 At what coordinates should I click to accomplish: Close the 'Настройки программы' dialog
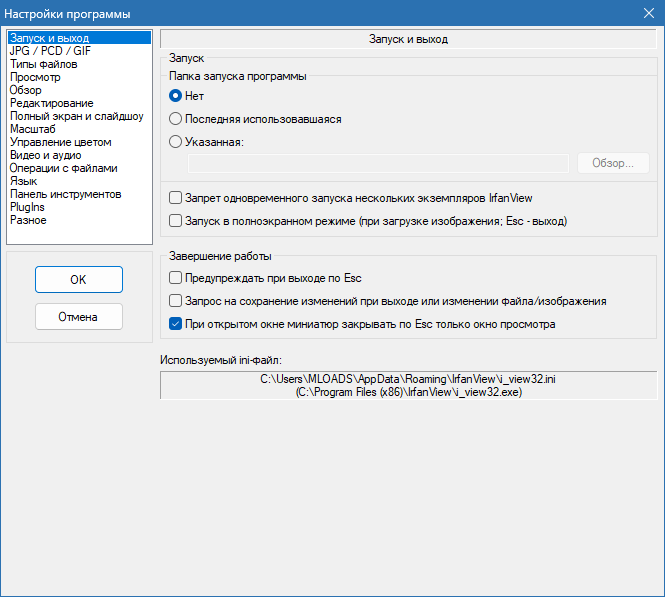click(648, 13)
